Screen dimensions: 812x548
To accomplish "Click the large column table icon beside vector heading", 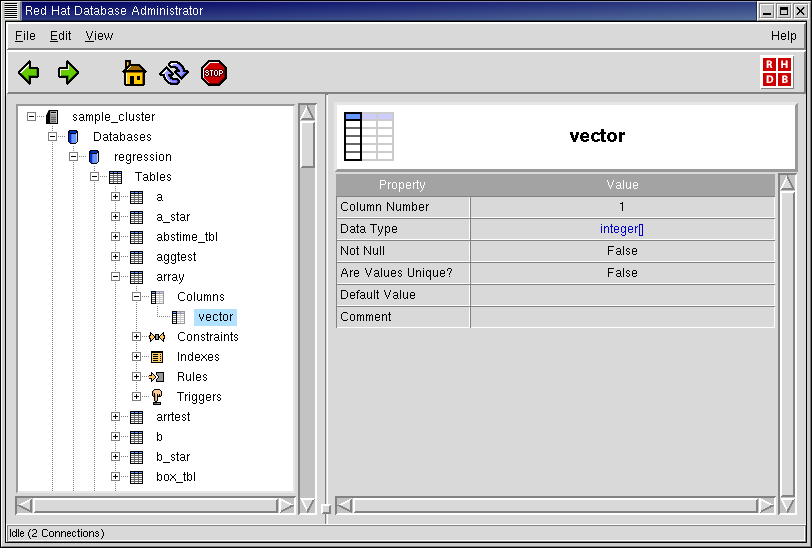I will [369, 136].
